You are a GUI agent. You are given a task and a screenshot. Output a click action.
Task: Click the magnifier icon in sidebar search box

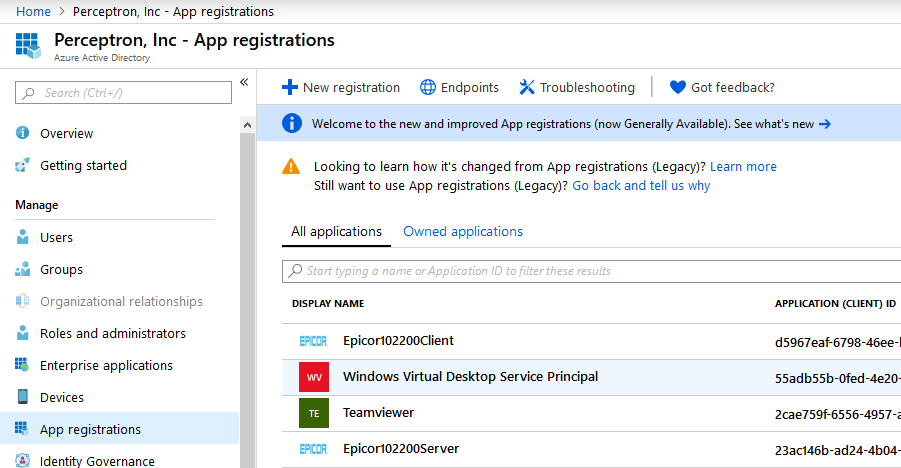[28, 93]
